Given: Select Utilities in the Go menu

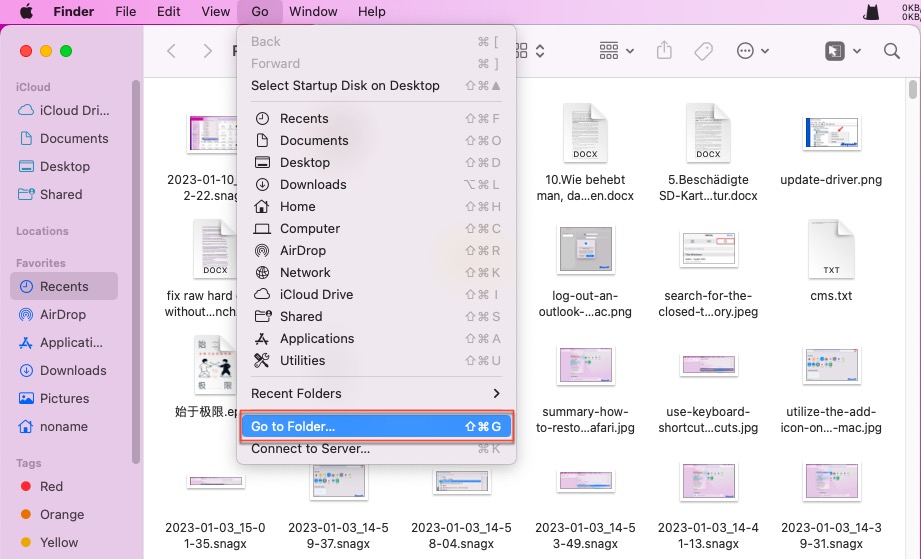Looking at the screenshot, I should (x=376, y=361).
